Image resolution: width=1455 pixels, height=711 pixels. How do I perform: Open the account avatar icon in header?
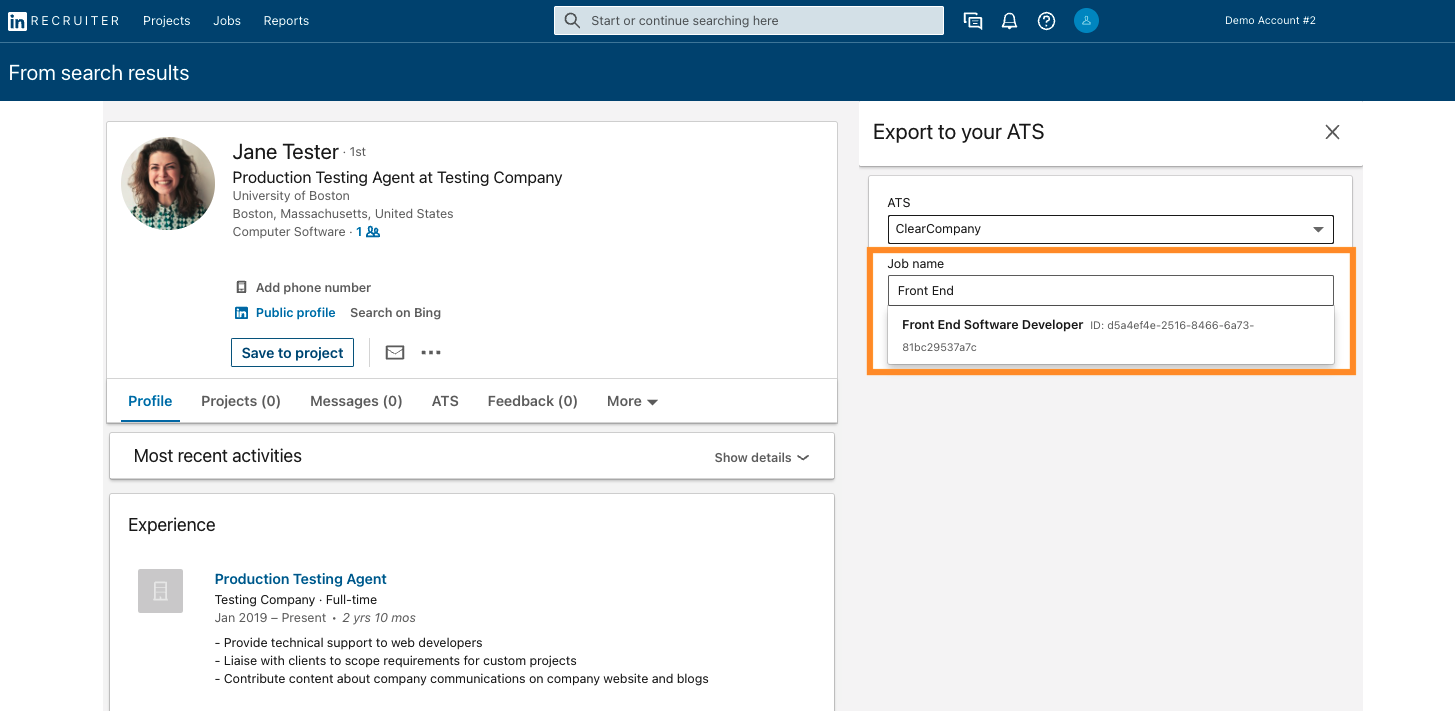(x=1086, y=20)
